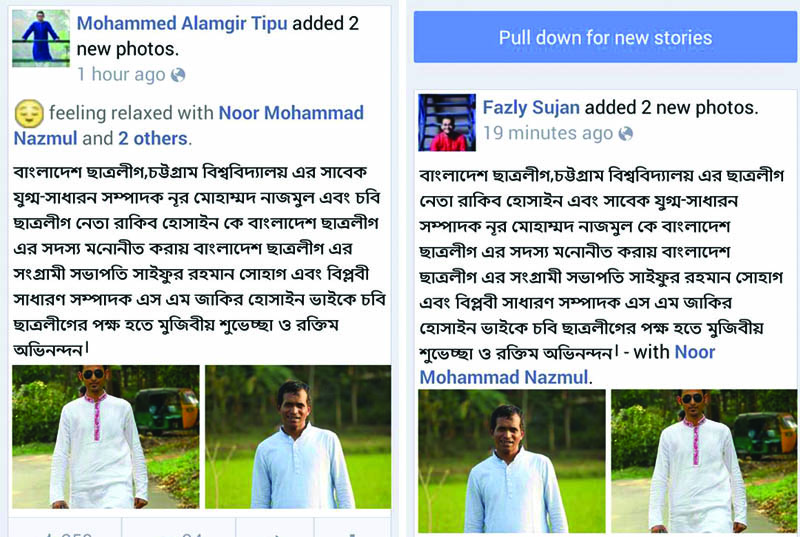
Task: Open Fazly Sujan's profile picture
Action: (447, 122)
